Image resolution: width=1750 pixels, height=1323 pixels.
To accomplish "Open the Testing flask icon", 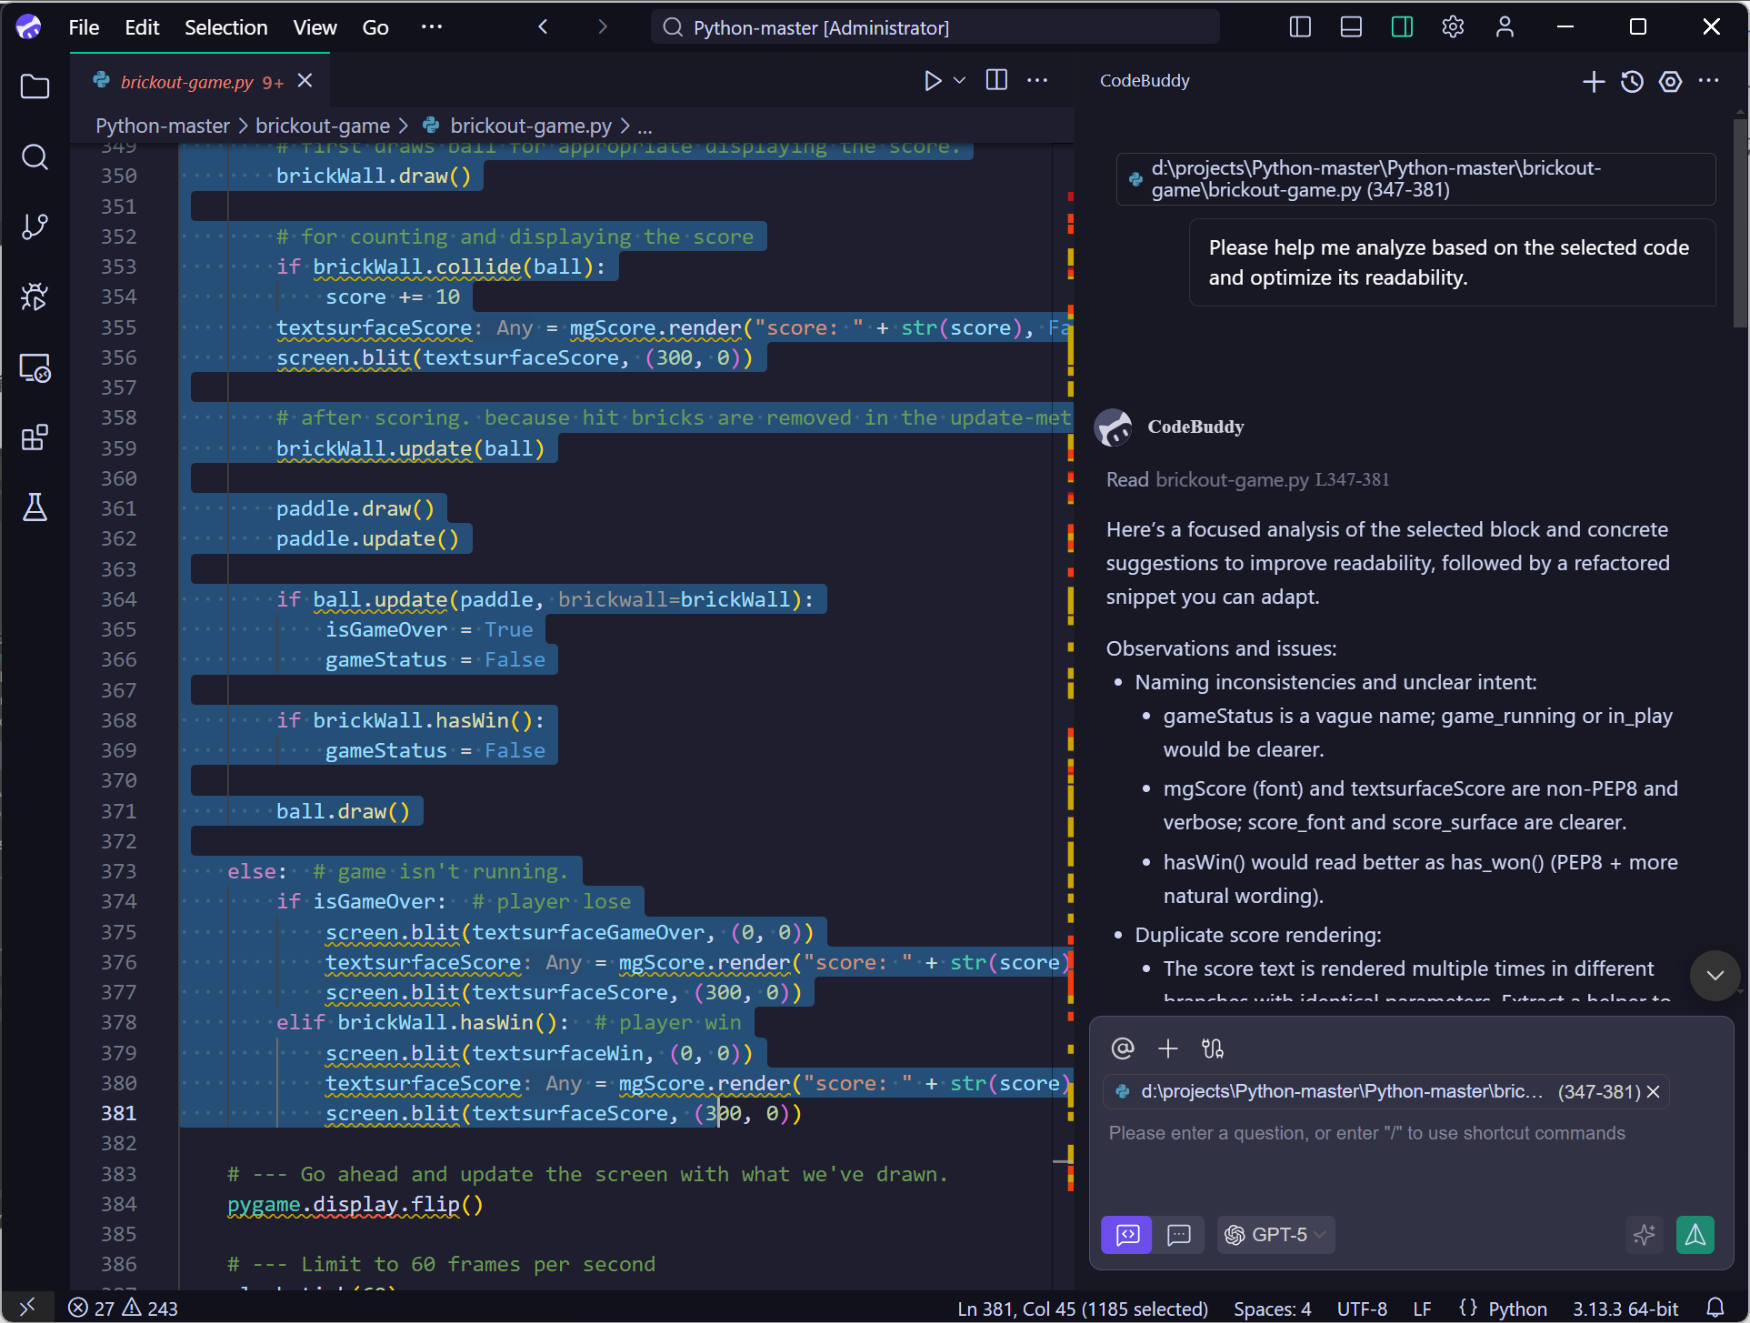I will (x=35, y=507).
